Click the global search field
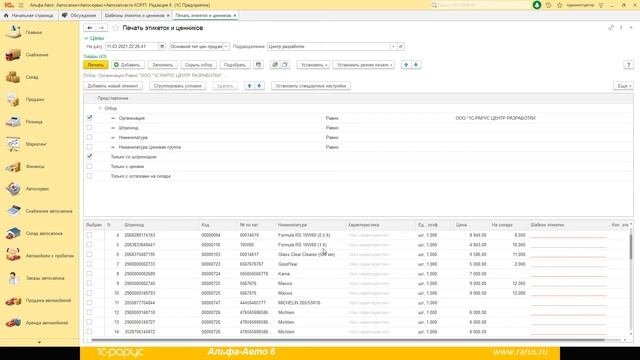Viewport: 640px width, 360px height. click(x=480, y=5)
